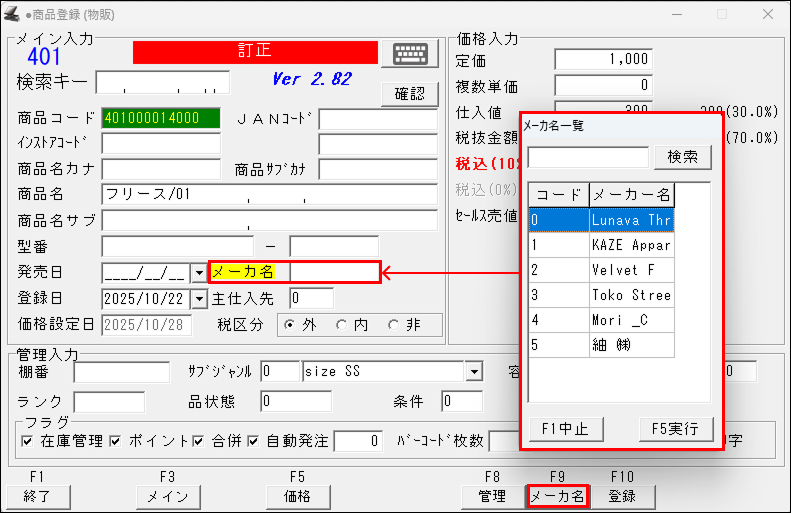Open the 発売日 date dropdown
The width and height of the screenshot is (791, 513).
197,272
